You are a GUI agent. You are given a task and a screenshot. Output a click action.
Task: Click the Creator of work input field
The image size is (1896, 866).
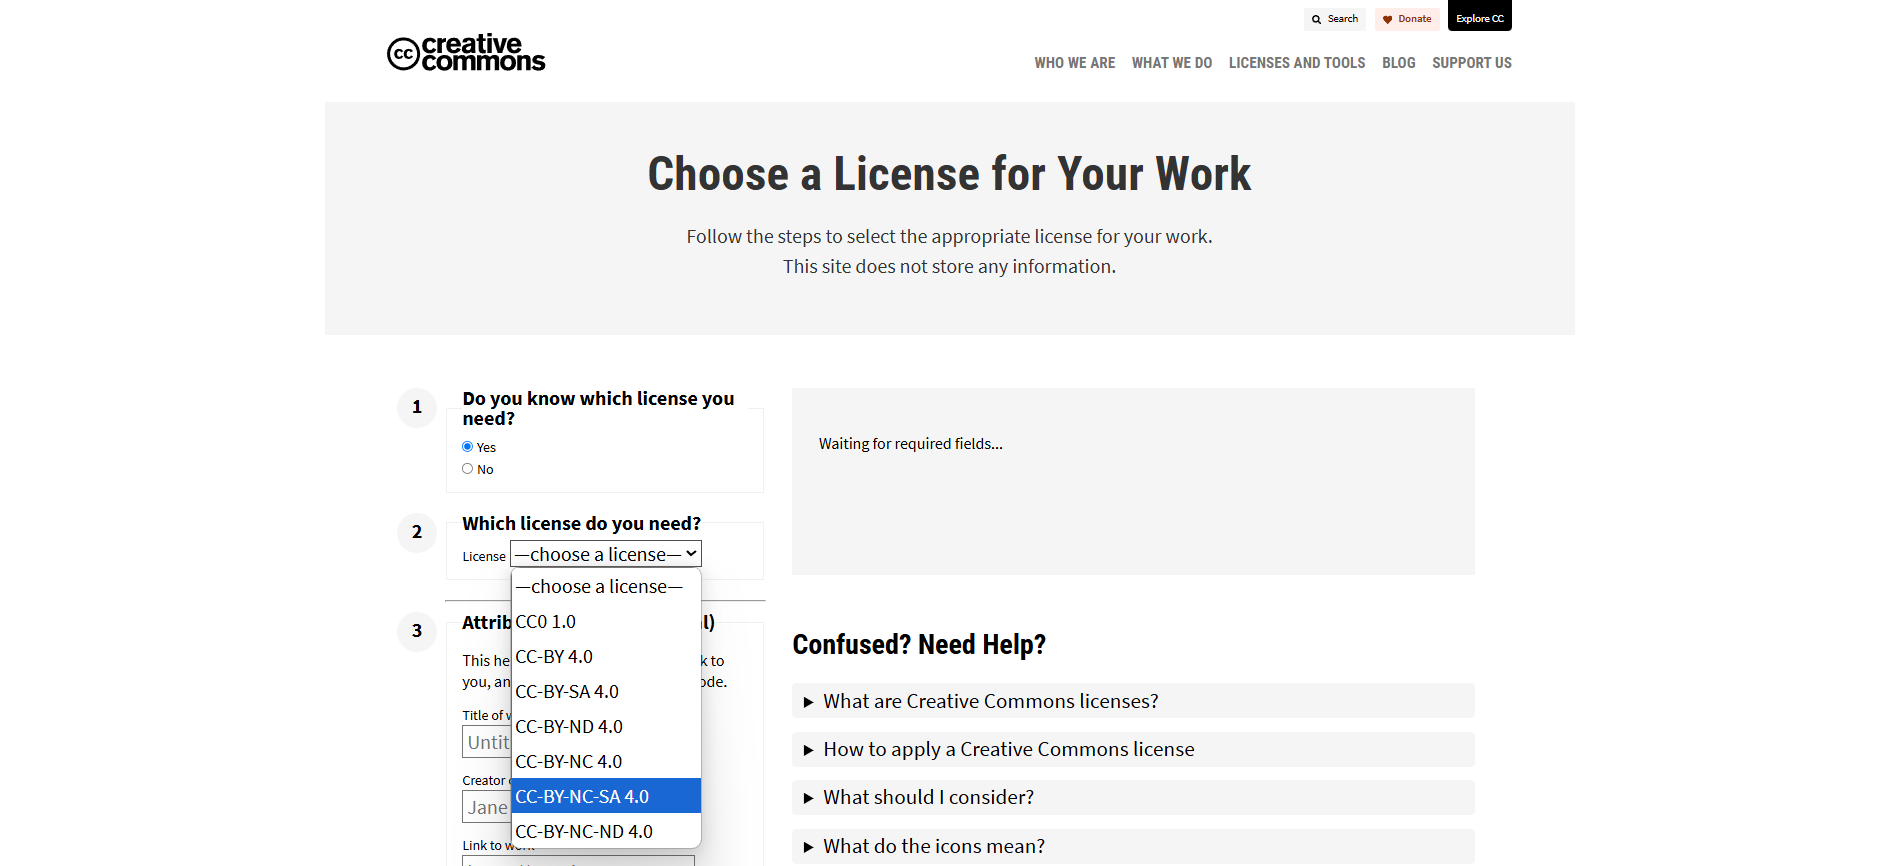[487, 807]
